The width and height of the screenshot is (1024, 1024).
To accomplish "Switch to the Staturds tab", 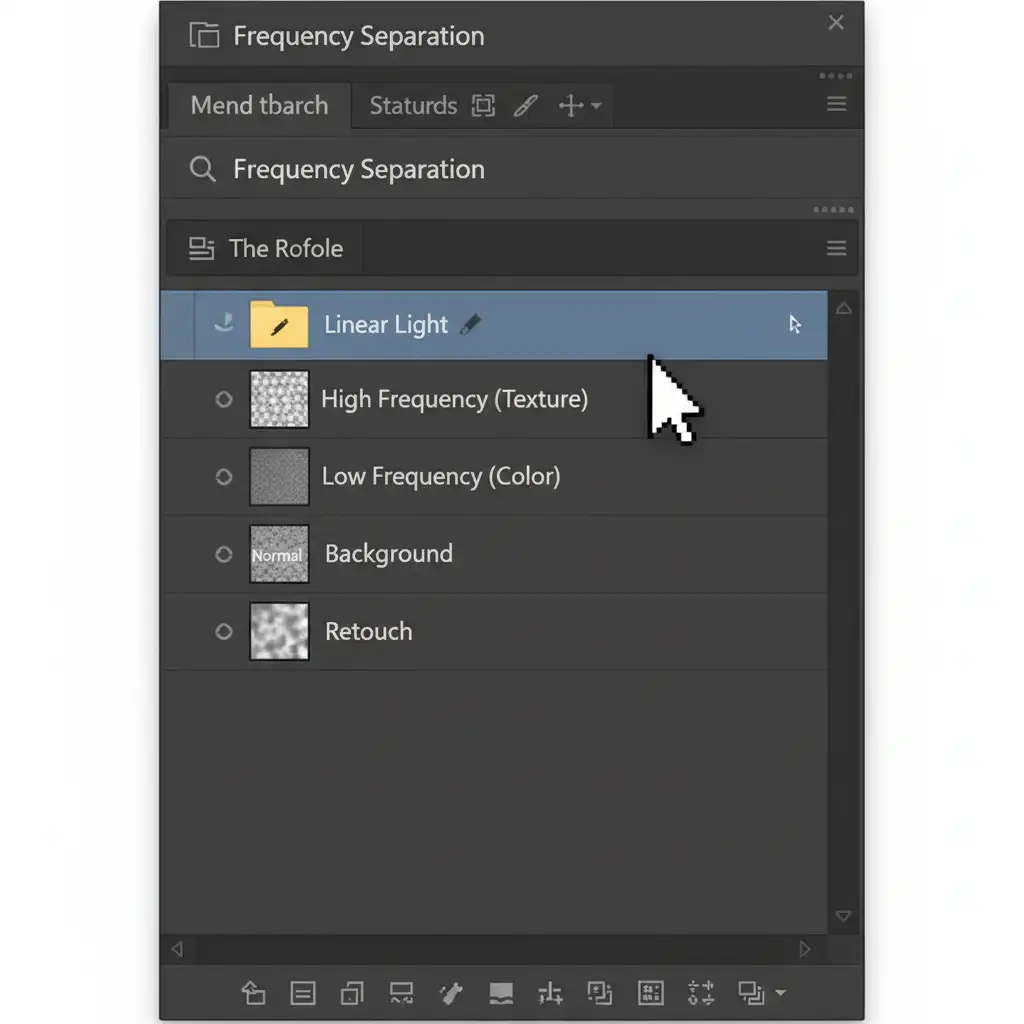I will (413, 106).
